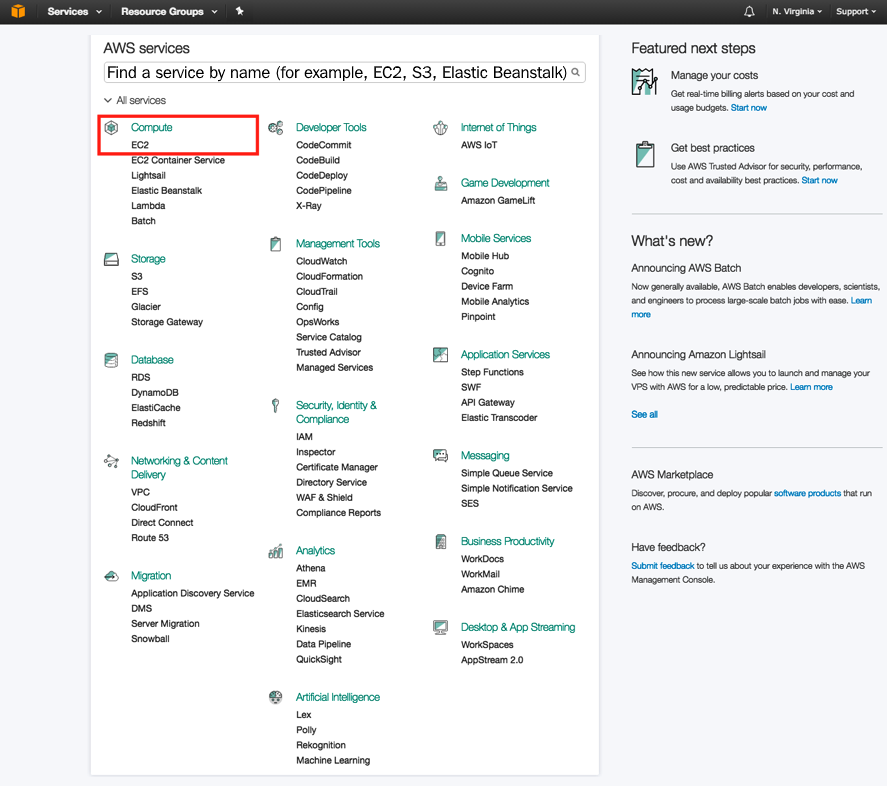Click the Compute category icon
The image size is (887, 786).
point(112,128)
